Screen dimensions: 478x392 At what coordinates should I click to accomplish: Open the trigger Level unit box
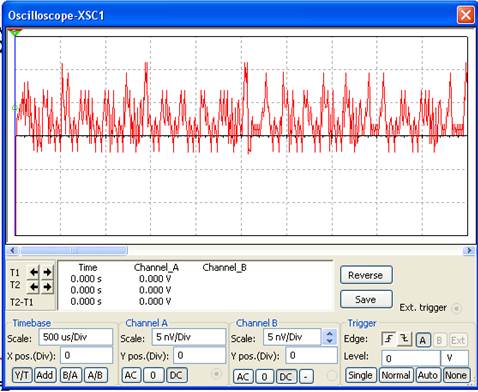click(455, 358)
